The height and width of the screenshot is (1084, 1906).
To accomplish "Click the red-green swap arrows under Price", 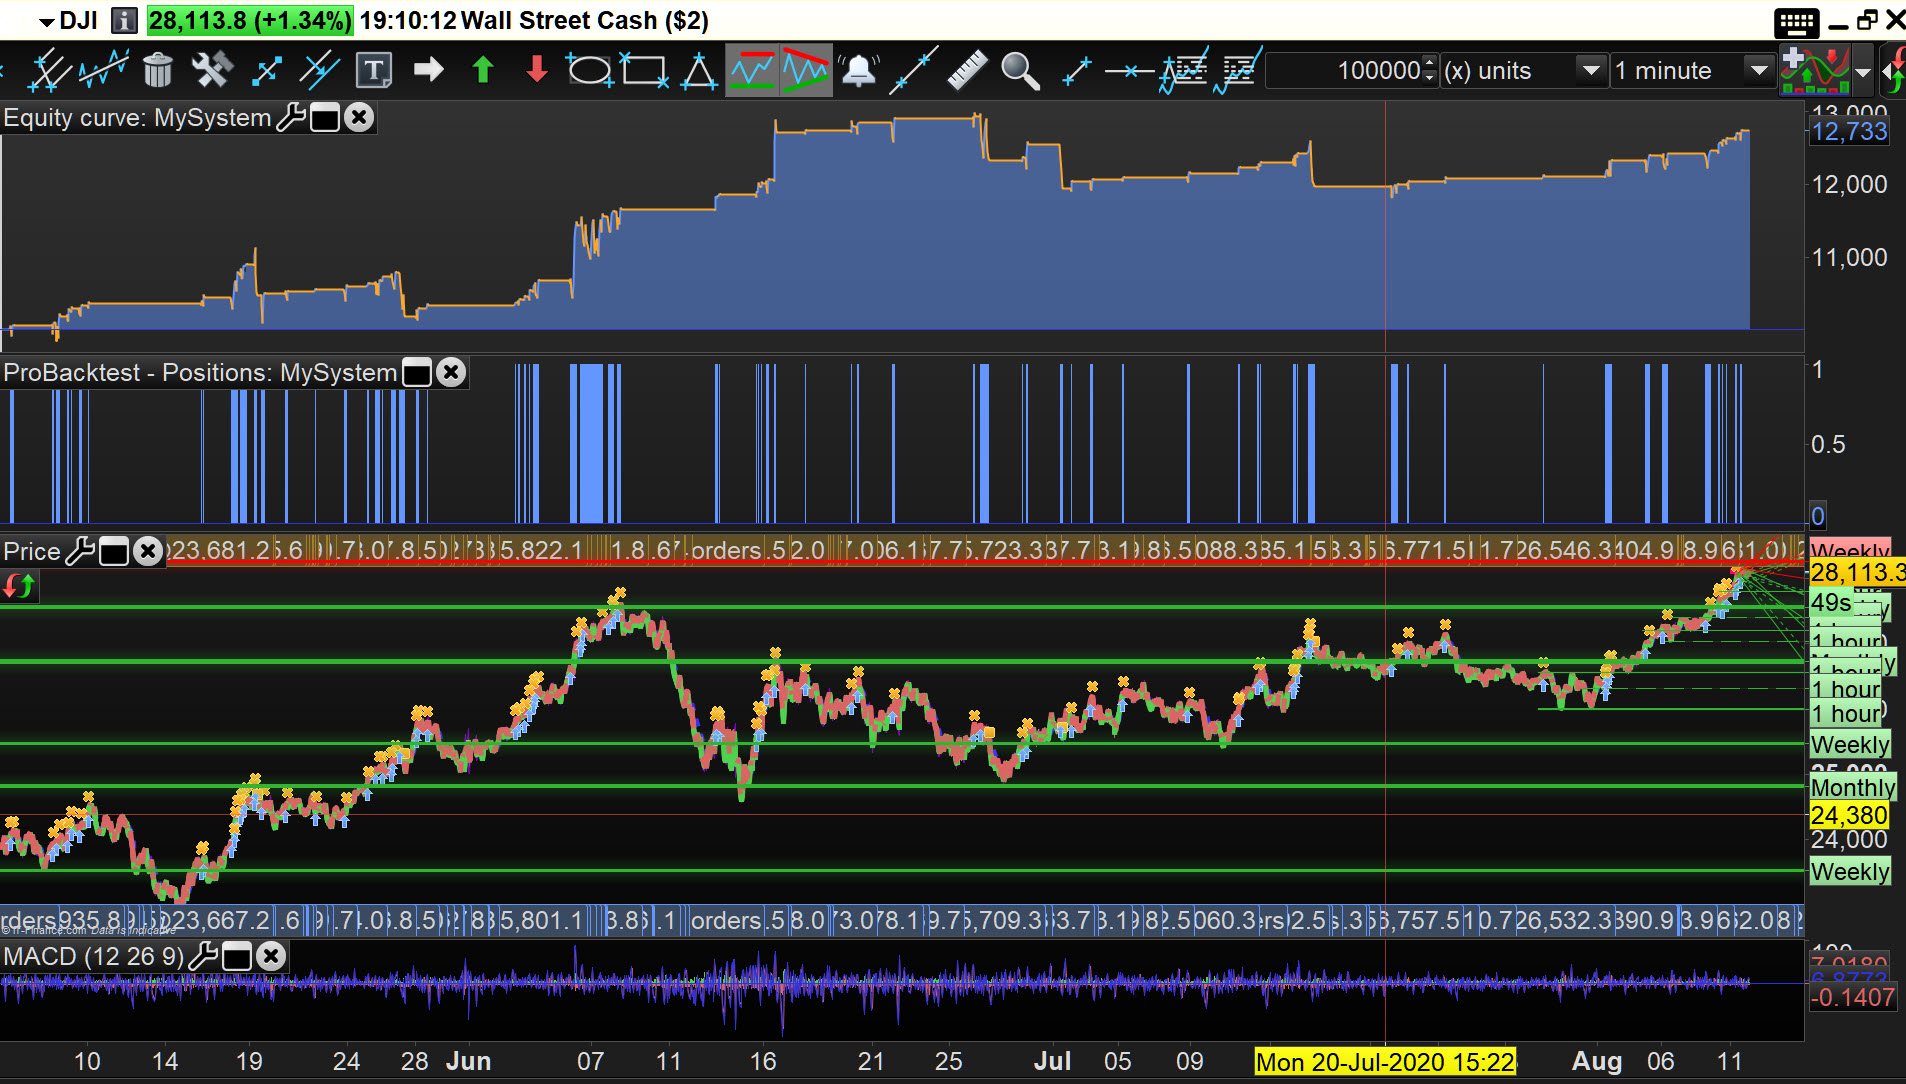I will (19, 586).
